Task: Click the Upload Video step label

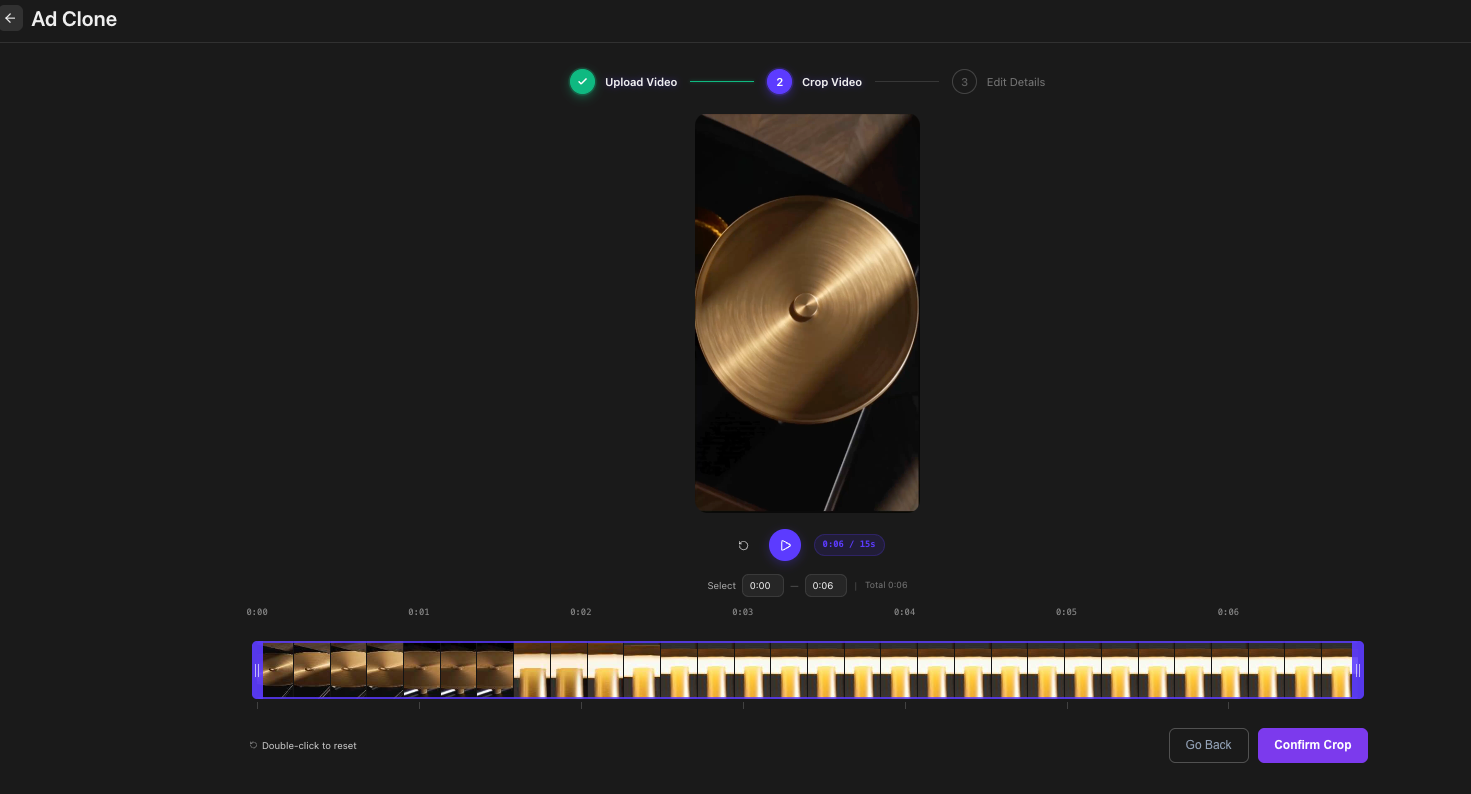Action: click(x=641, y=82)
